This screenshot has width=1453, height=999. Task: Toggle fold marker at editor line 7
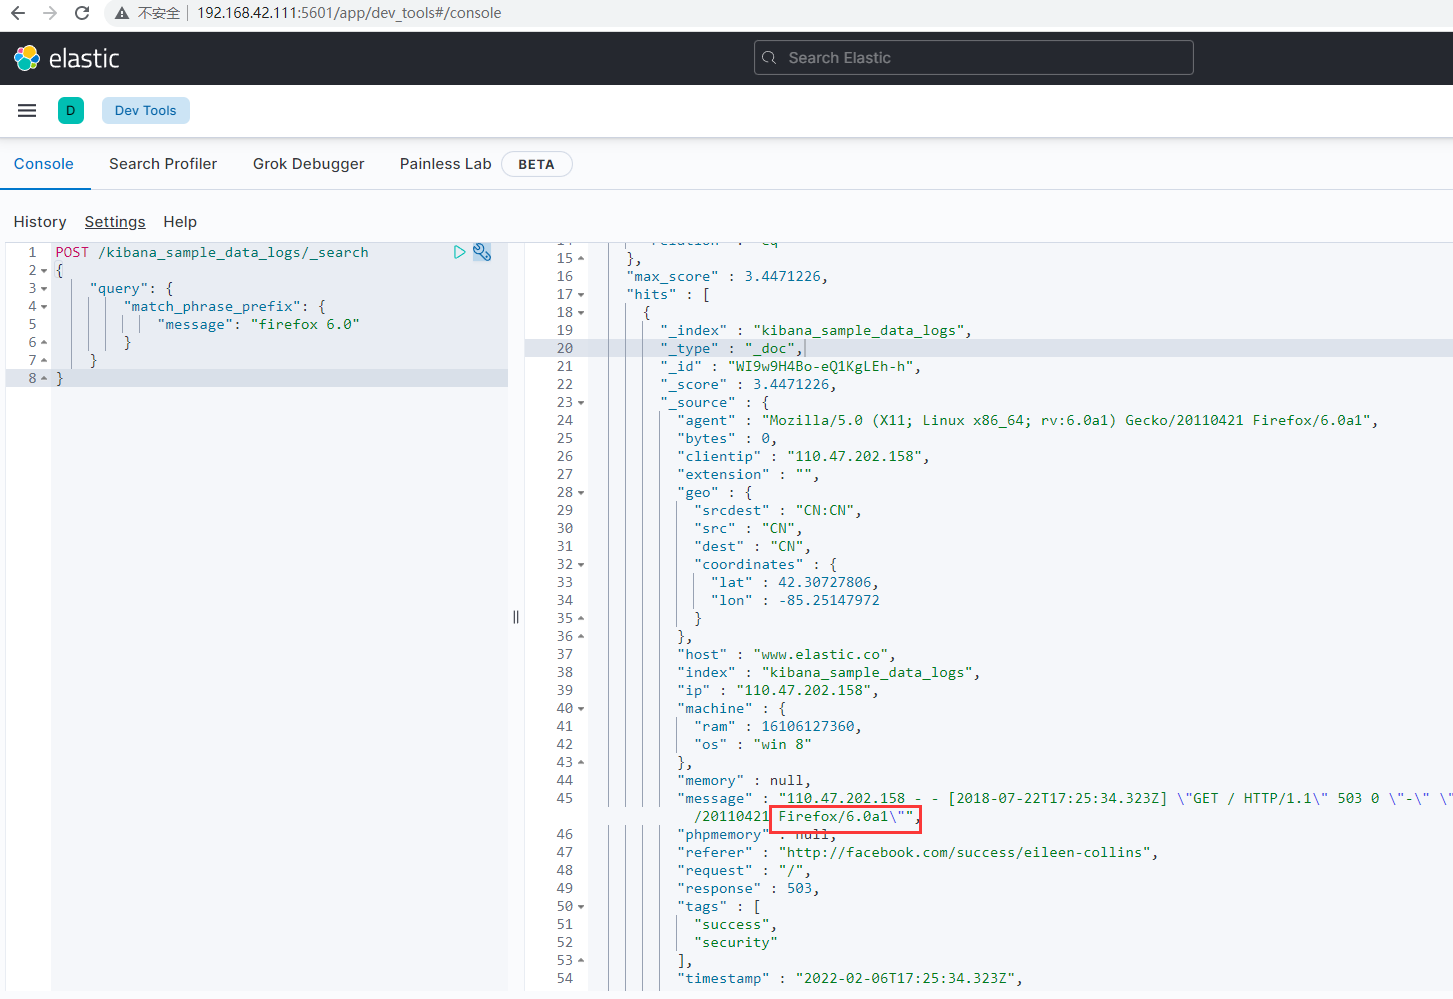[44, 361]
